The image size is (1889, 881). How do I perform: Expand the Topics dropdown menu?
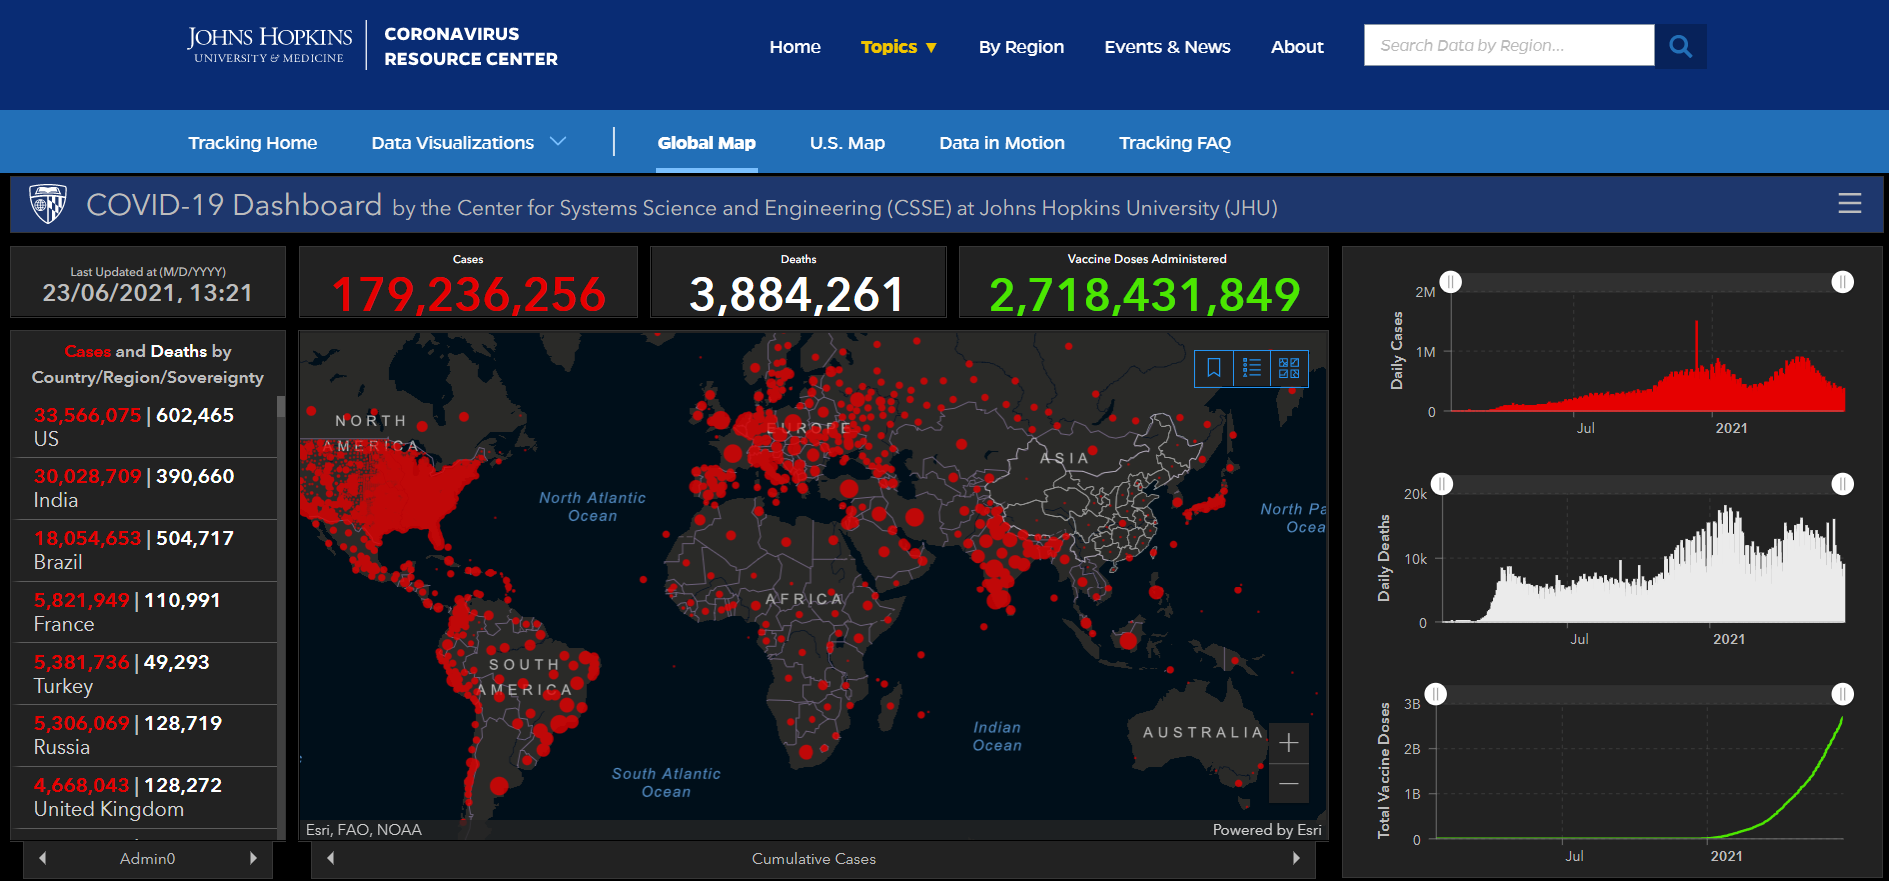pos(899,47)
